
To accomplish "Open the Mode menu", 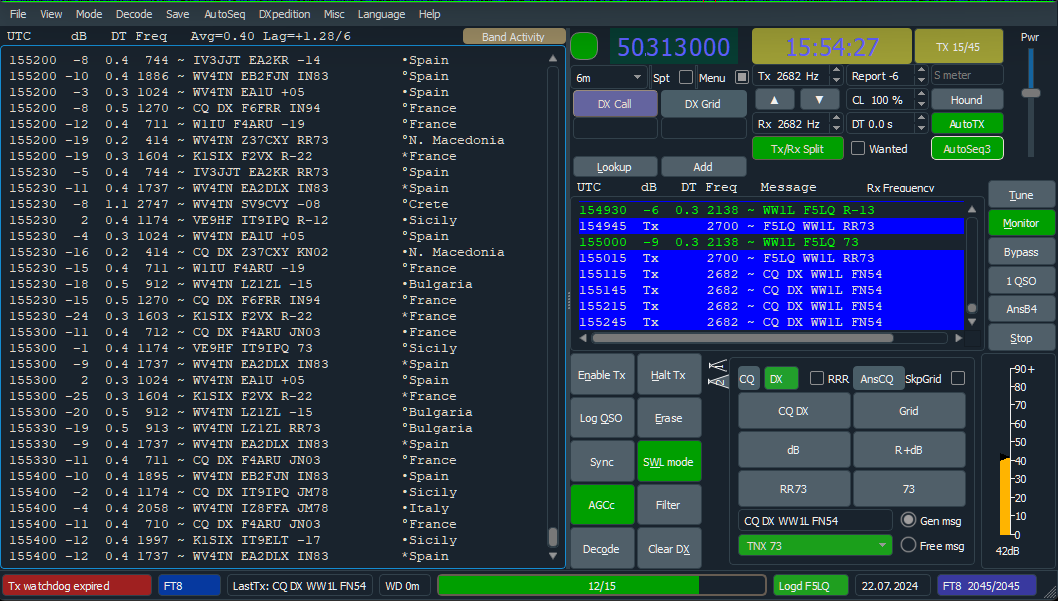I will (x=88, y=14).
